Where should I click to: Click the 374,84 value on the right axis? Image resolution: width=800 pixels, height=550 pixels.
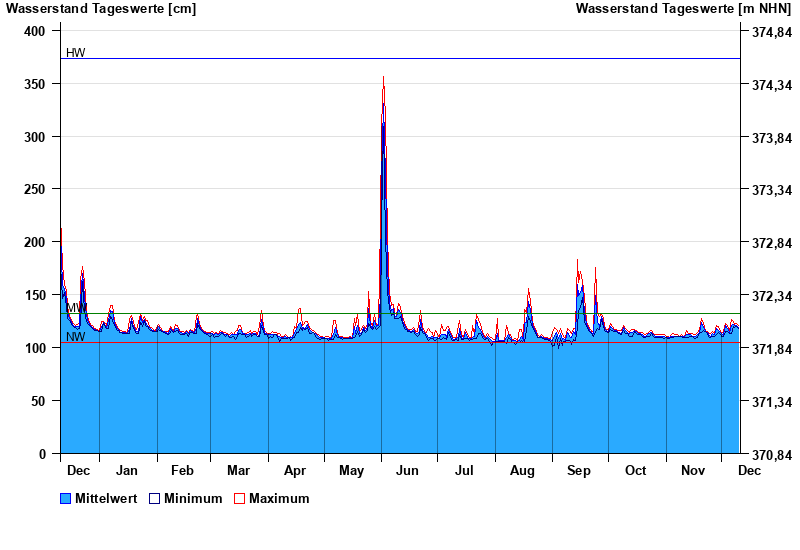765,33
